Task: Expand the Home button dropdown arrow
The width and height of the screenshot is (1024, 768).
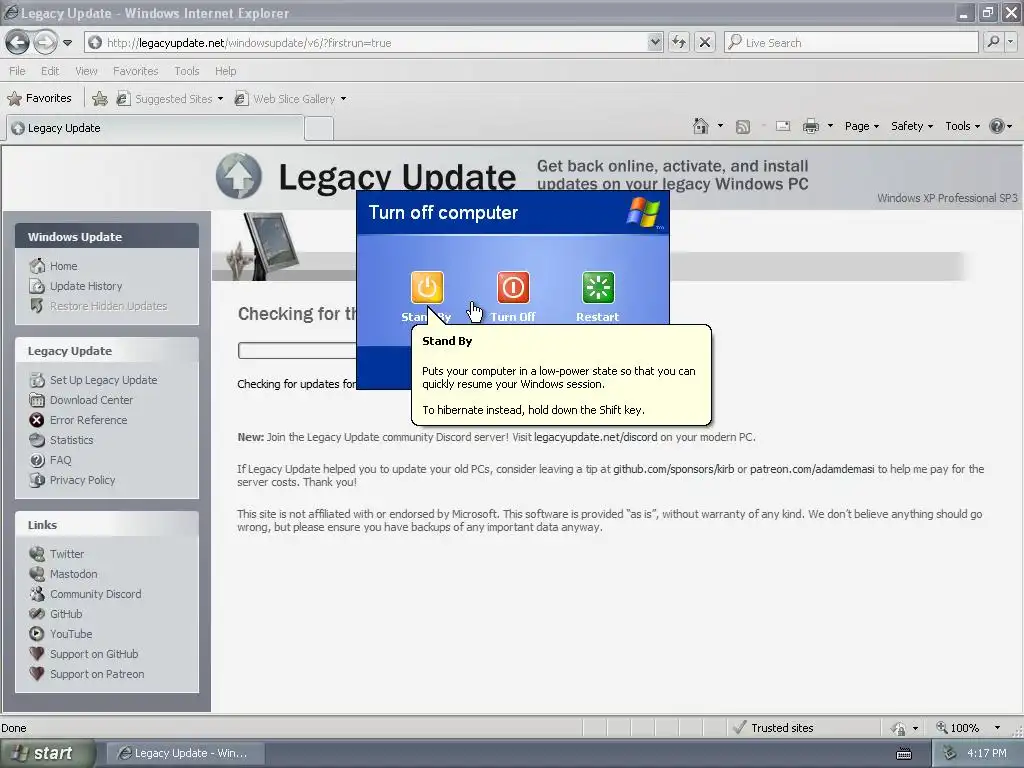Action: 720,126
